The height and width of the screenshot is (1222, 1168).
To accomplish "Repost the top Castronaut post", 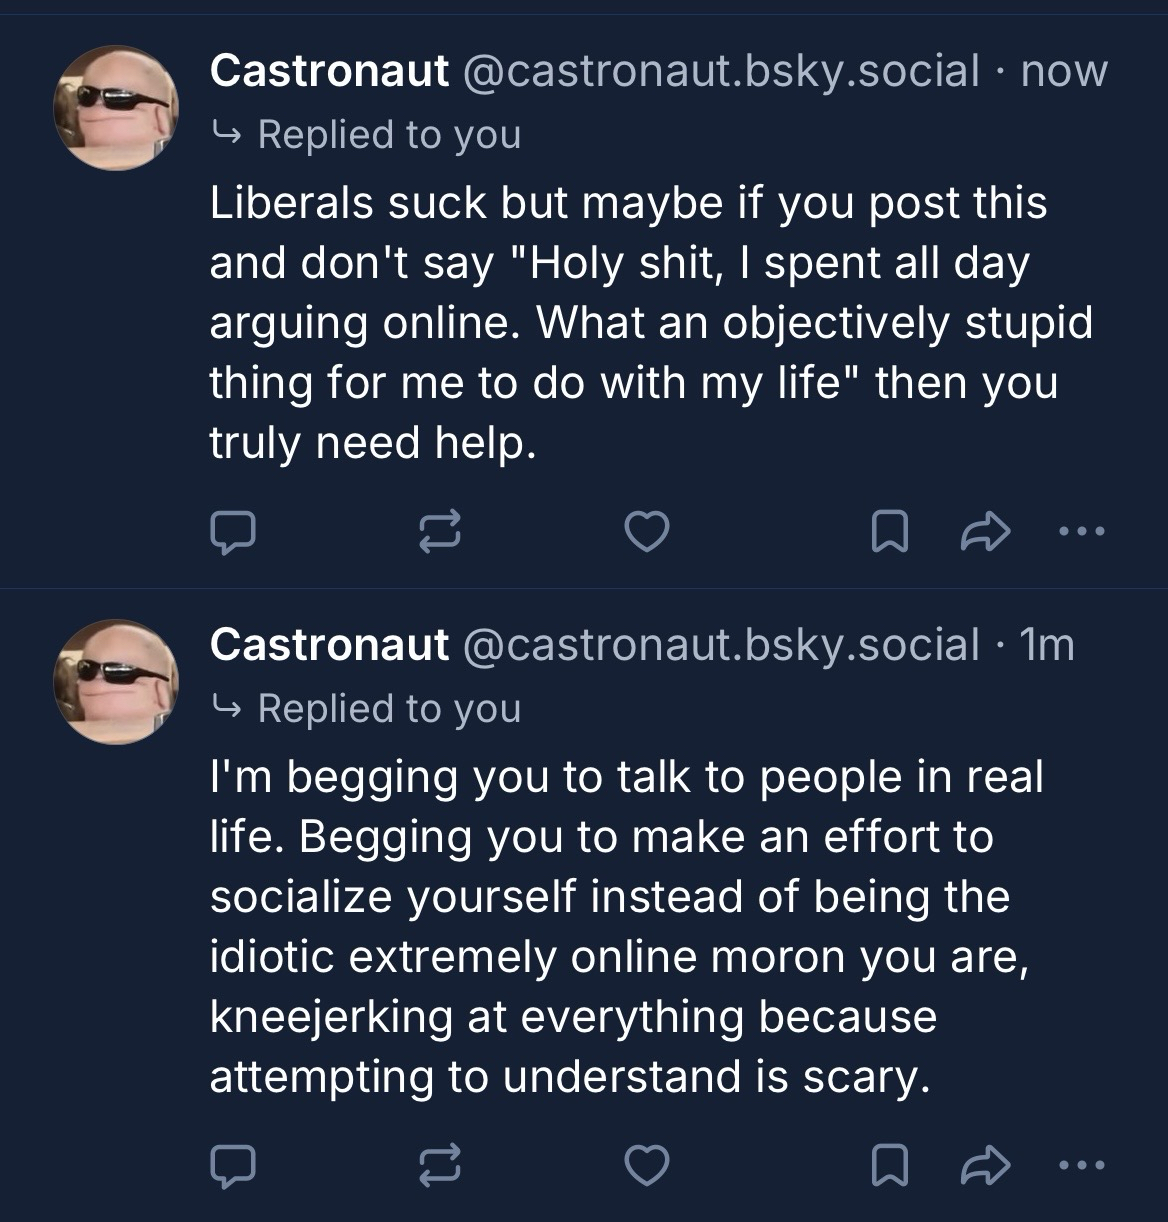I will pos(441,532).
